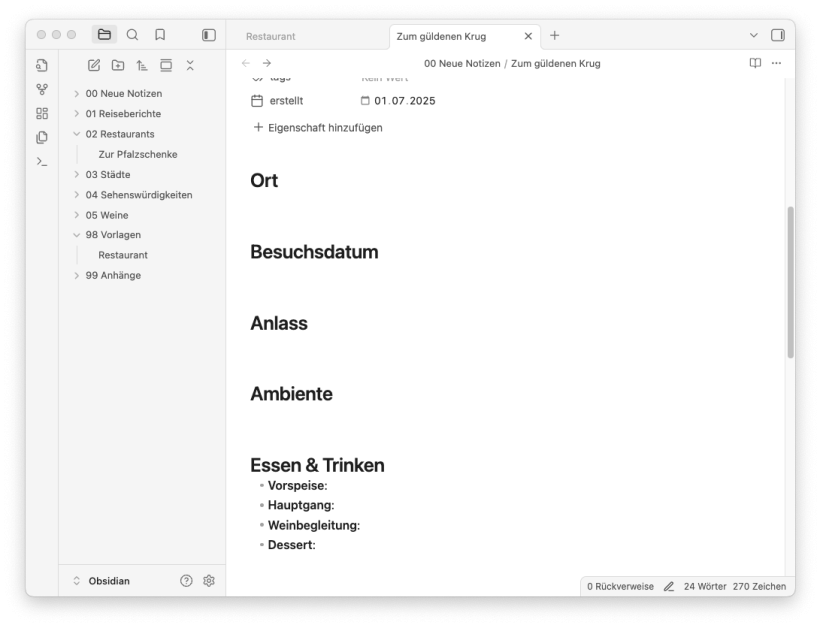Open the search panel icon
This screenshot has height=628, width=820.
(132, 35)
